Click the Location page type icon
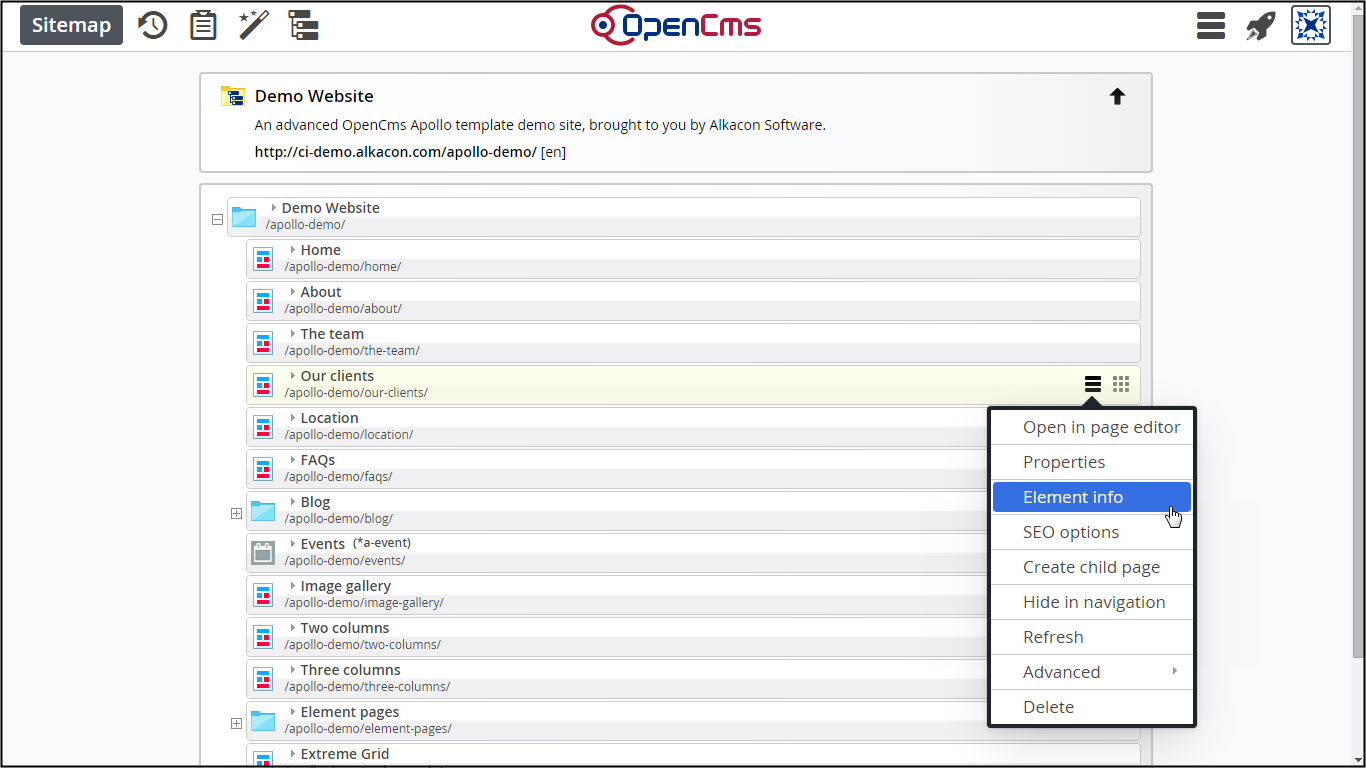Viewport: 1366px width, 768px height. coord(263,427)
